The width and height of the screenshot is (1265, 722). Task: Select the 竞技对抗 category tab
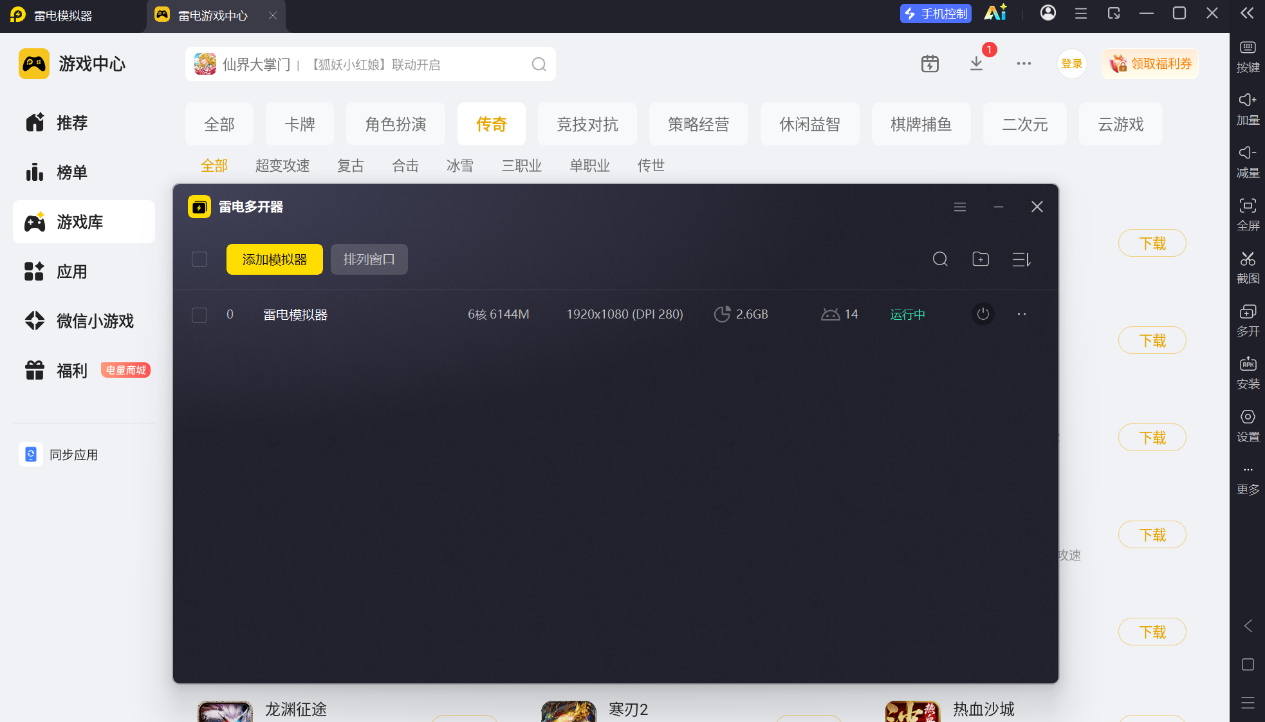click(588, 124)
